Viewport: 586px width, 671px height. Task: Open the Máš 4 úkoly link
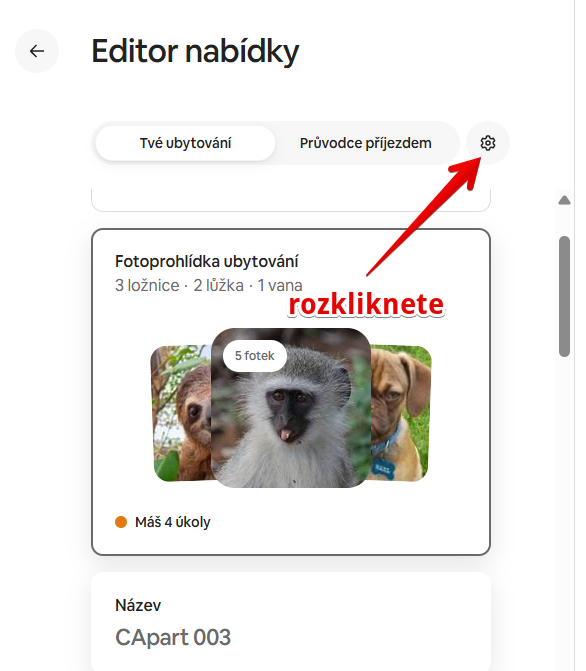[x=173, y=522]
